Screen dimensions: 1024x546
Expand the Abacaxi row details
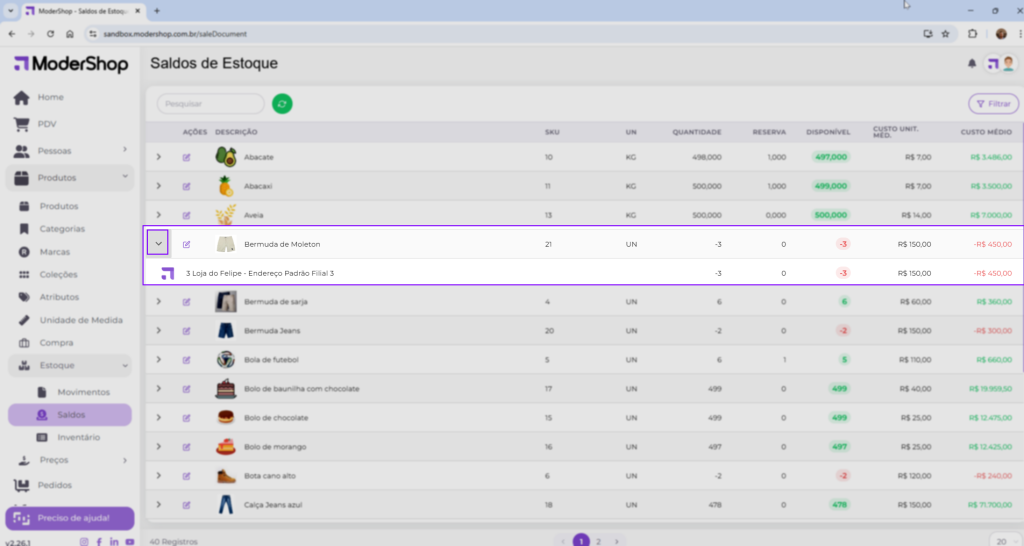pyautogui.click(x=158, y=186)
